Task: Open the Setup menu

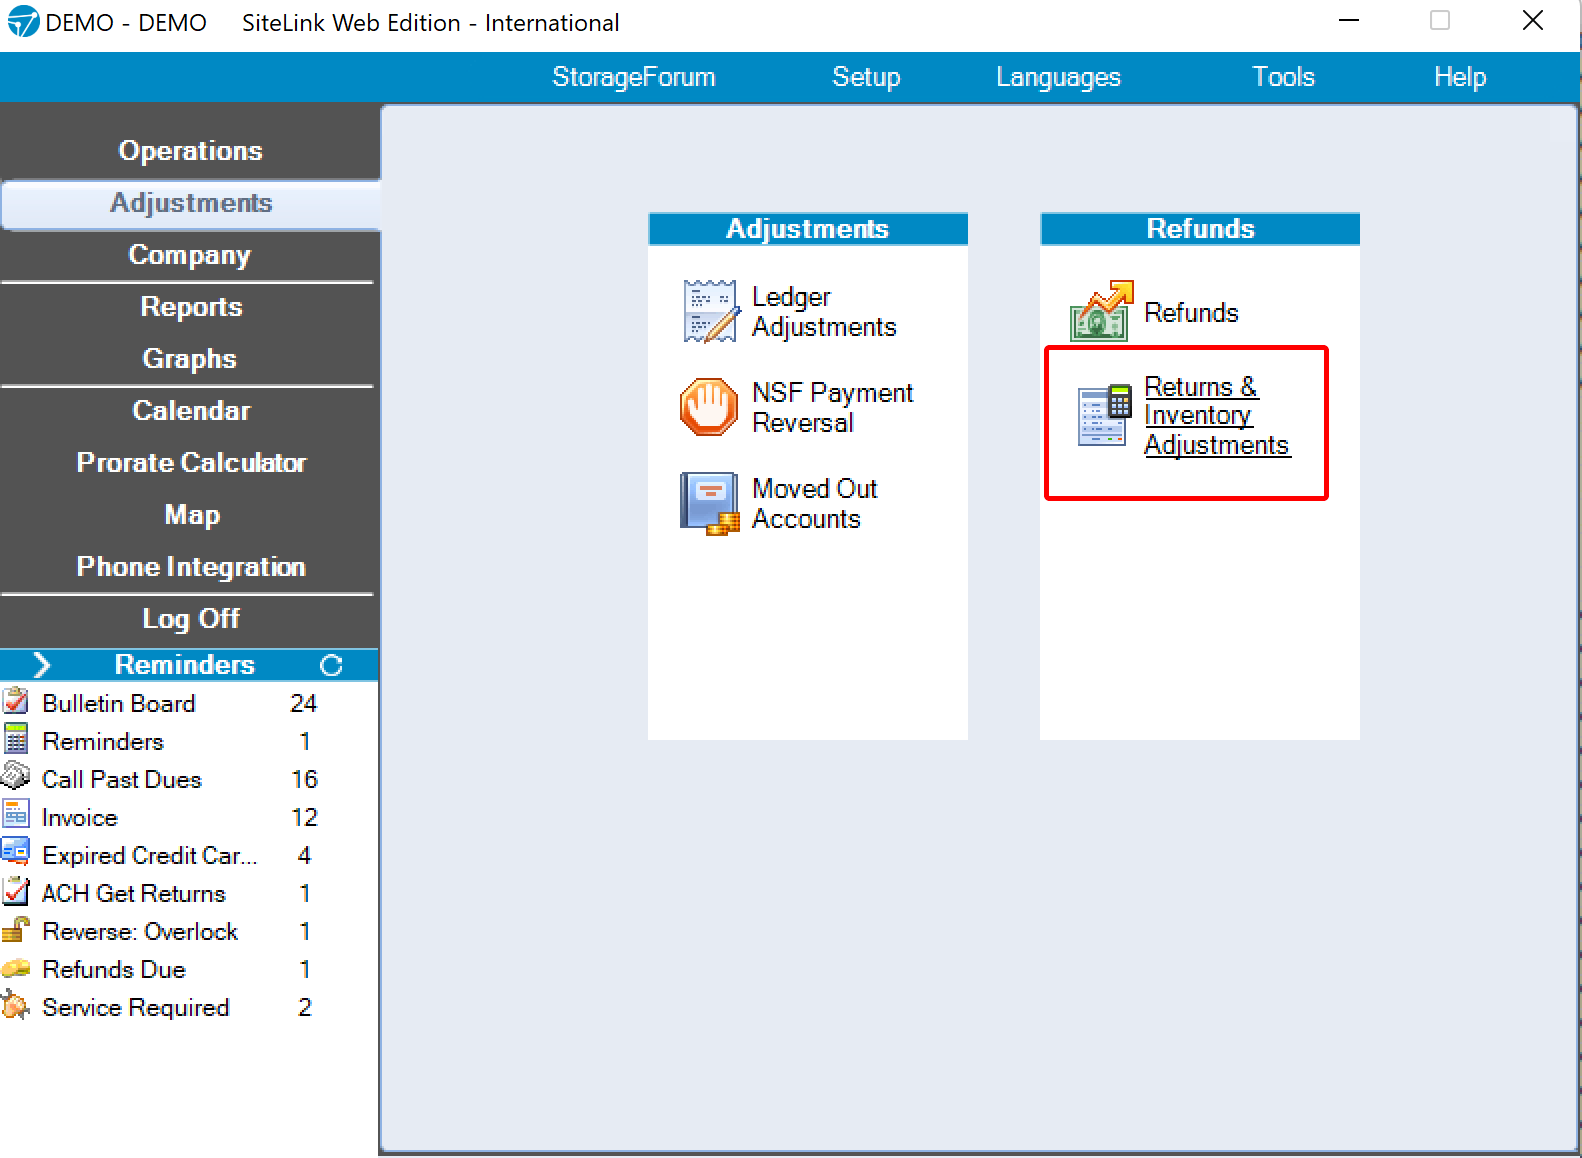Action: coord(866,77)
